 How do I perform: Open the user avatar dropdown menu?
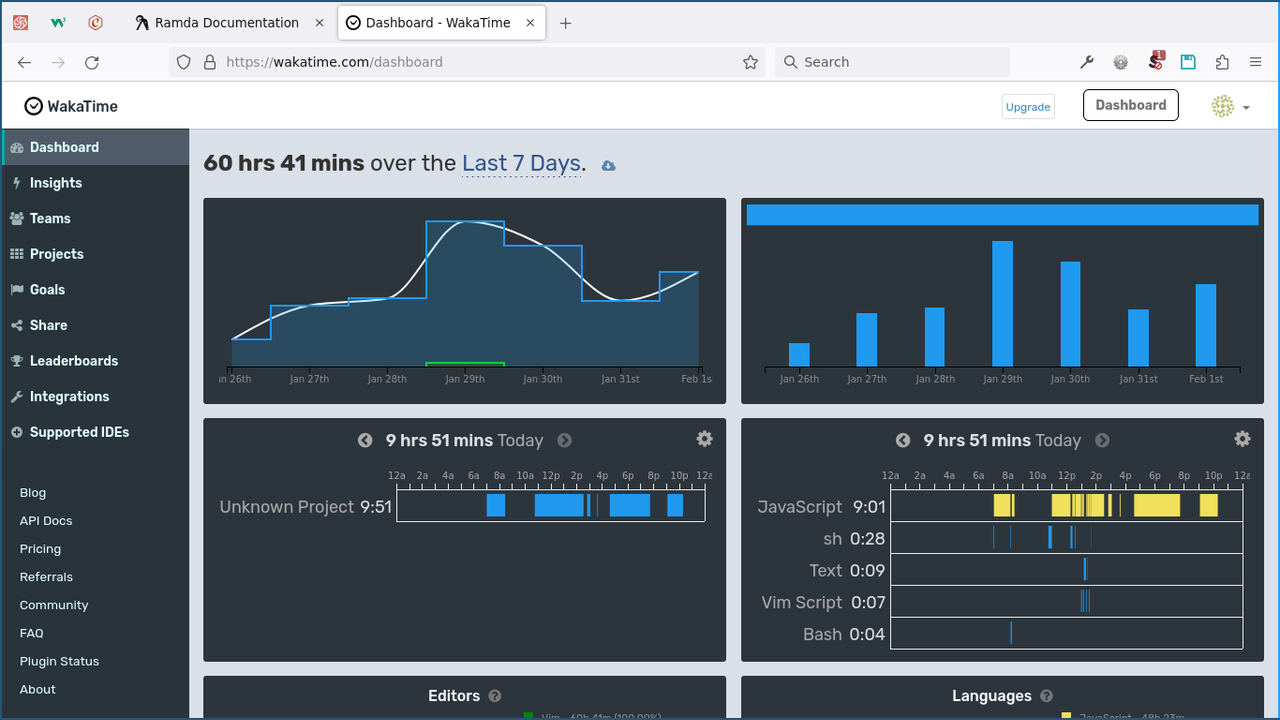coord(1231,106)
